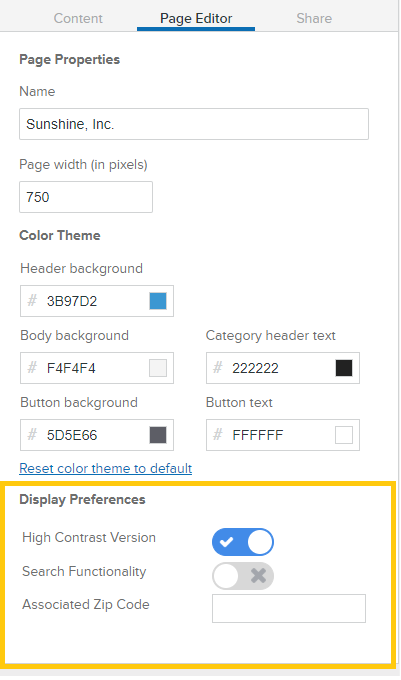
Task: Click the Page width input field
Action: point(86,197)
